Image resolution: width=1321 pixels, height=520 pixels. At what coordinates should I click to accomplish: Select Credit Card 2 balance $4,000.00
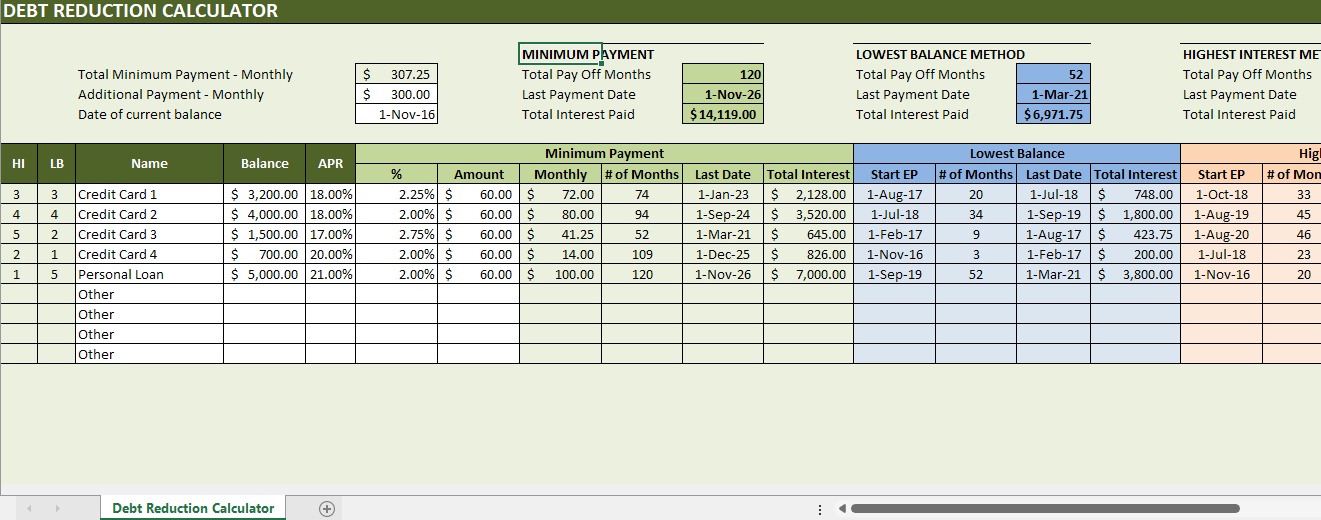point(265,214)
